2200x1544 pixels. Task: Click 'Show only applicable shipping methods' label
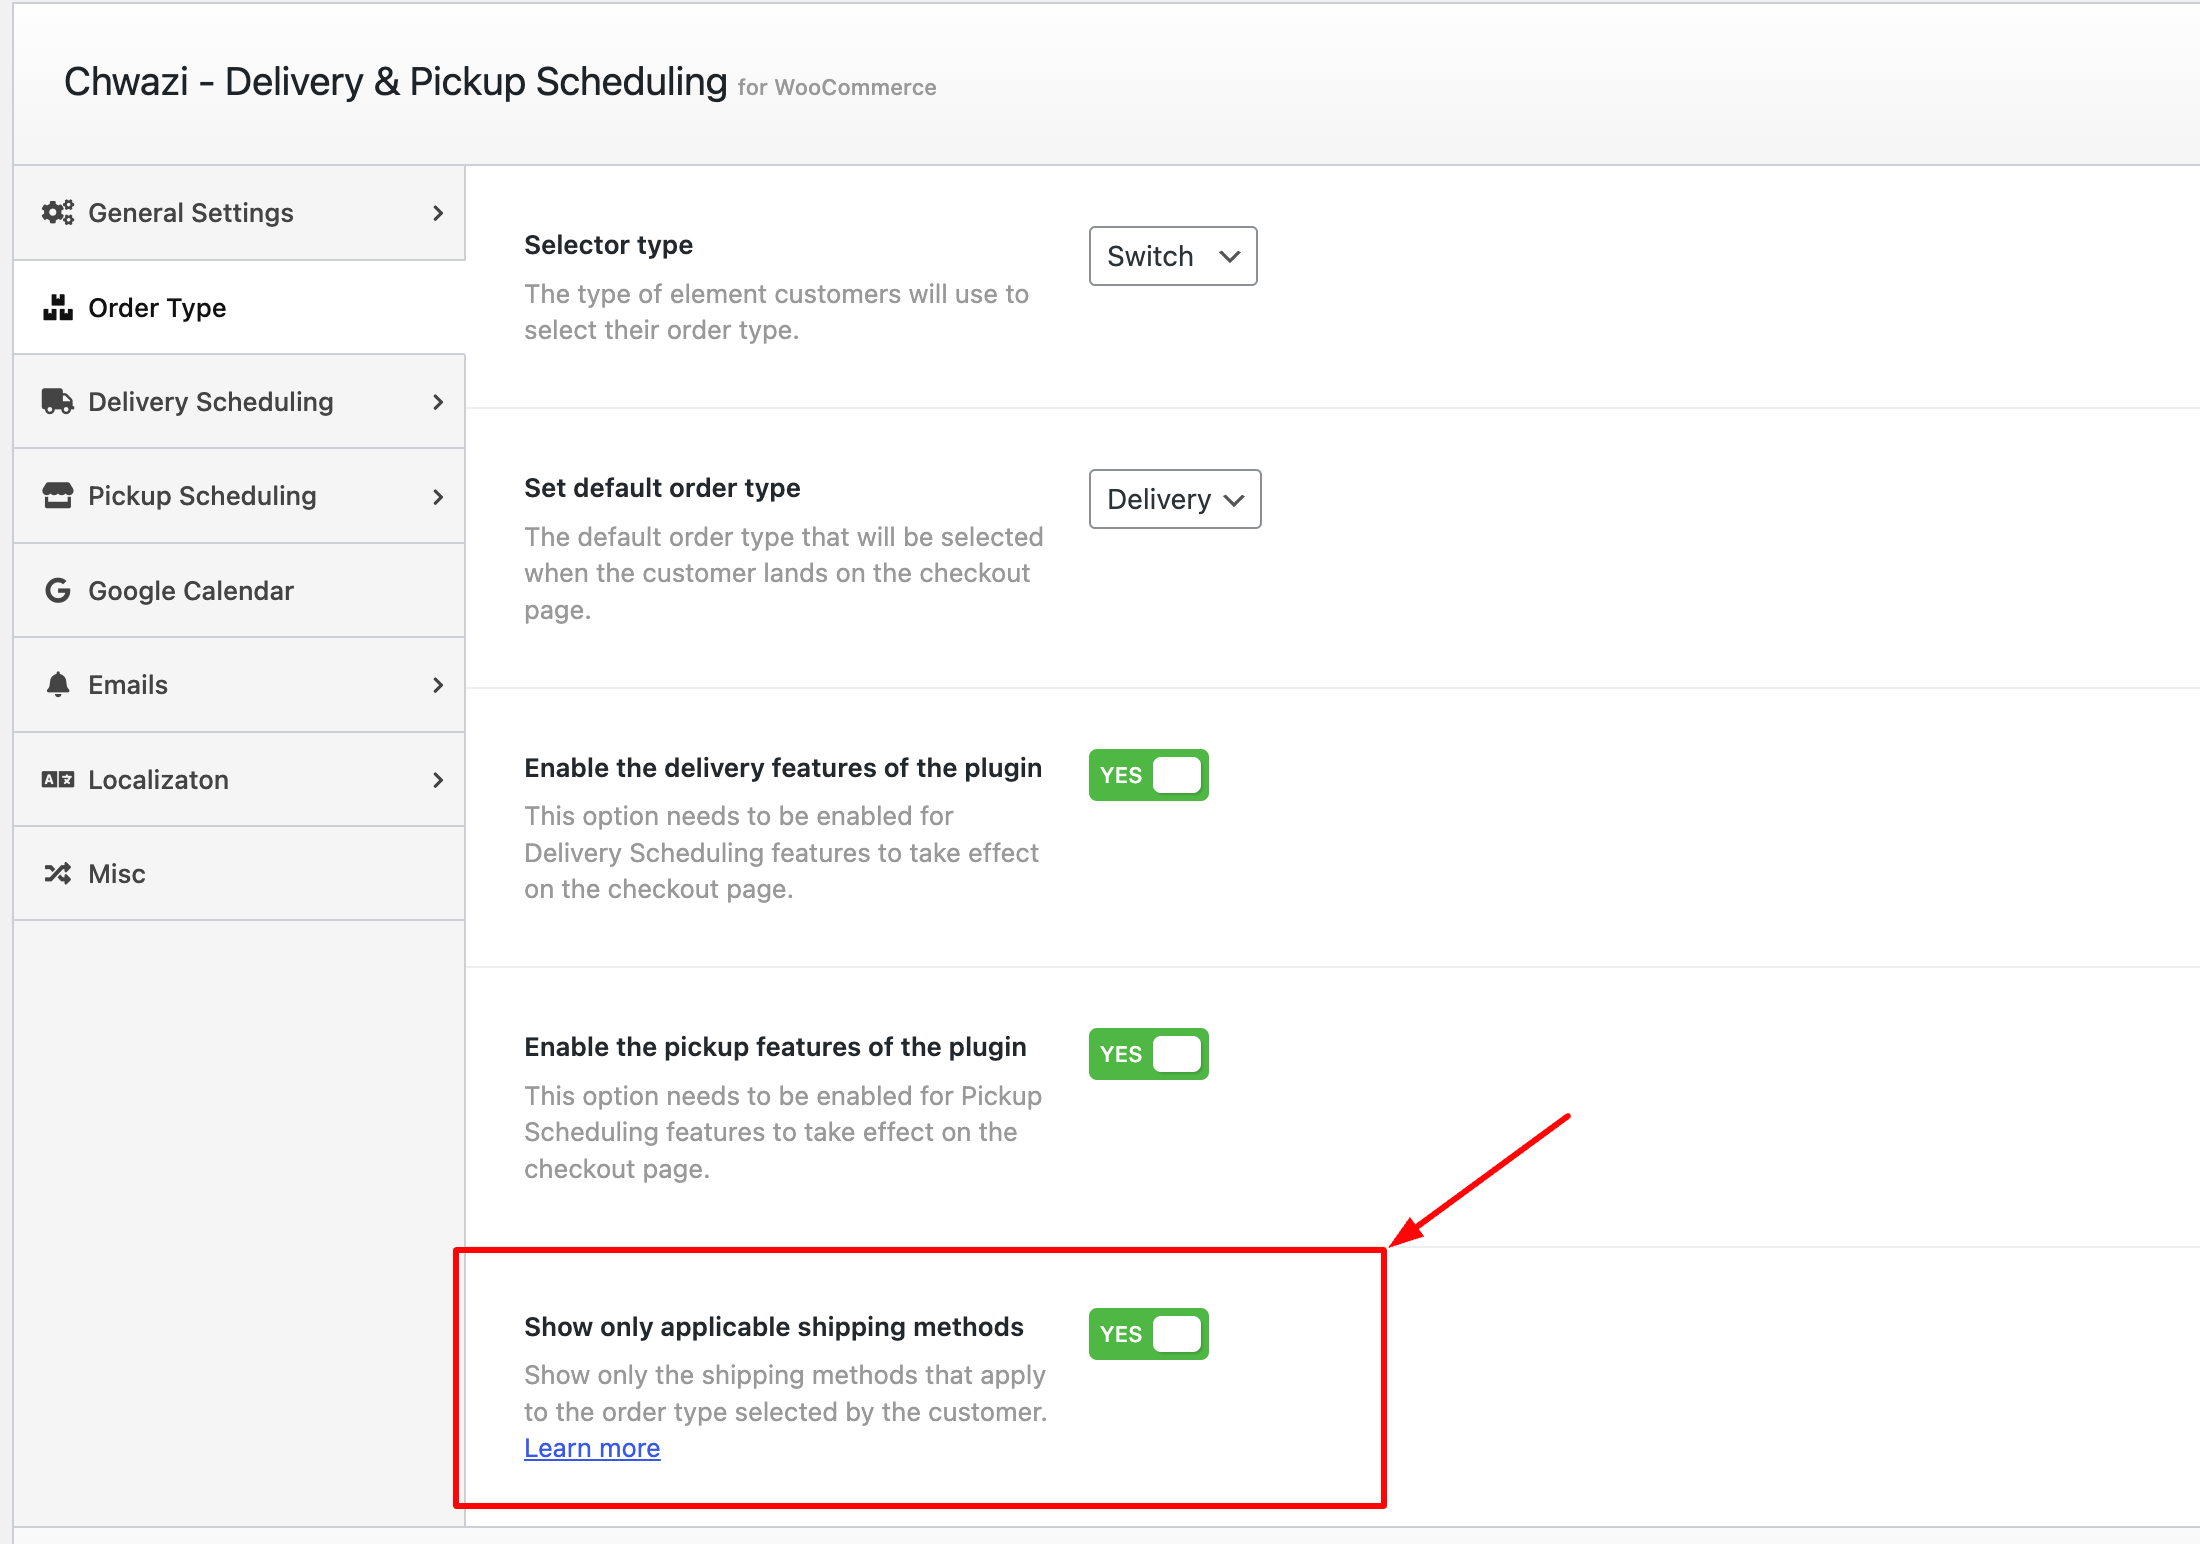pos(774,1327)
